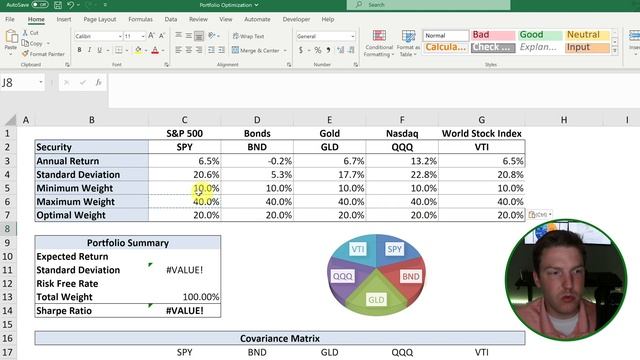
Task: Switch to Developer tab
Action: coord(296,19)
